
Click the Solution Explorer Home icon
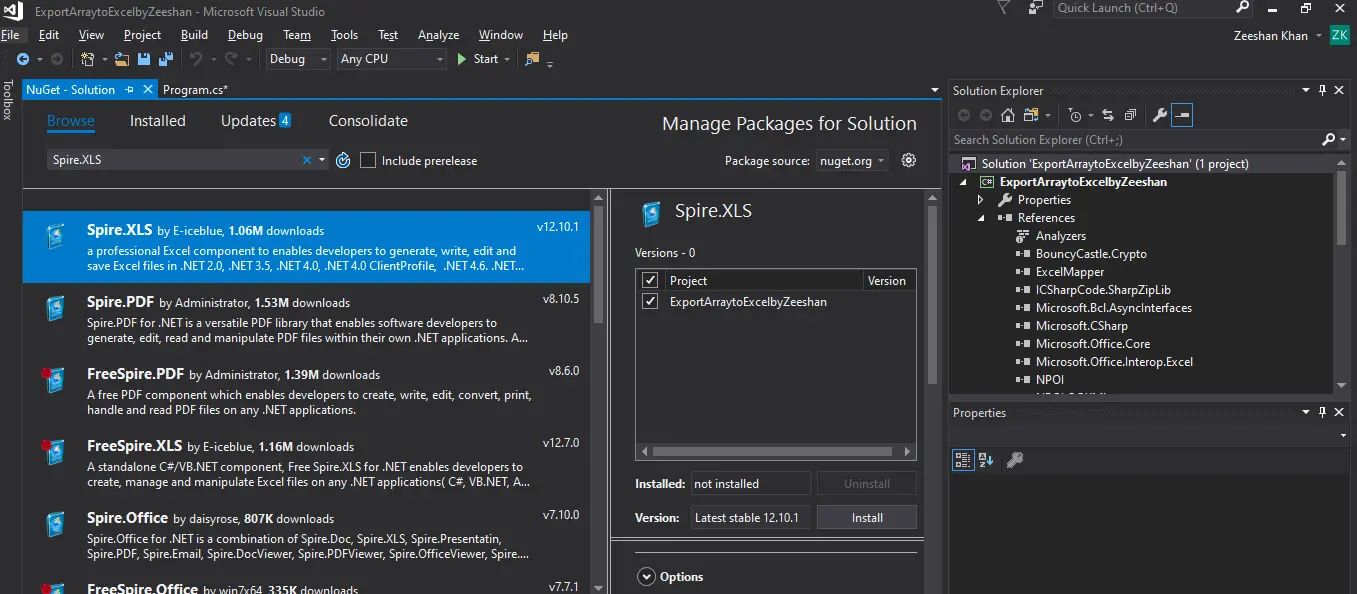1008,115
